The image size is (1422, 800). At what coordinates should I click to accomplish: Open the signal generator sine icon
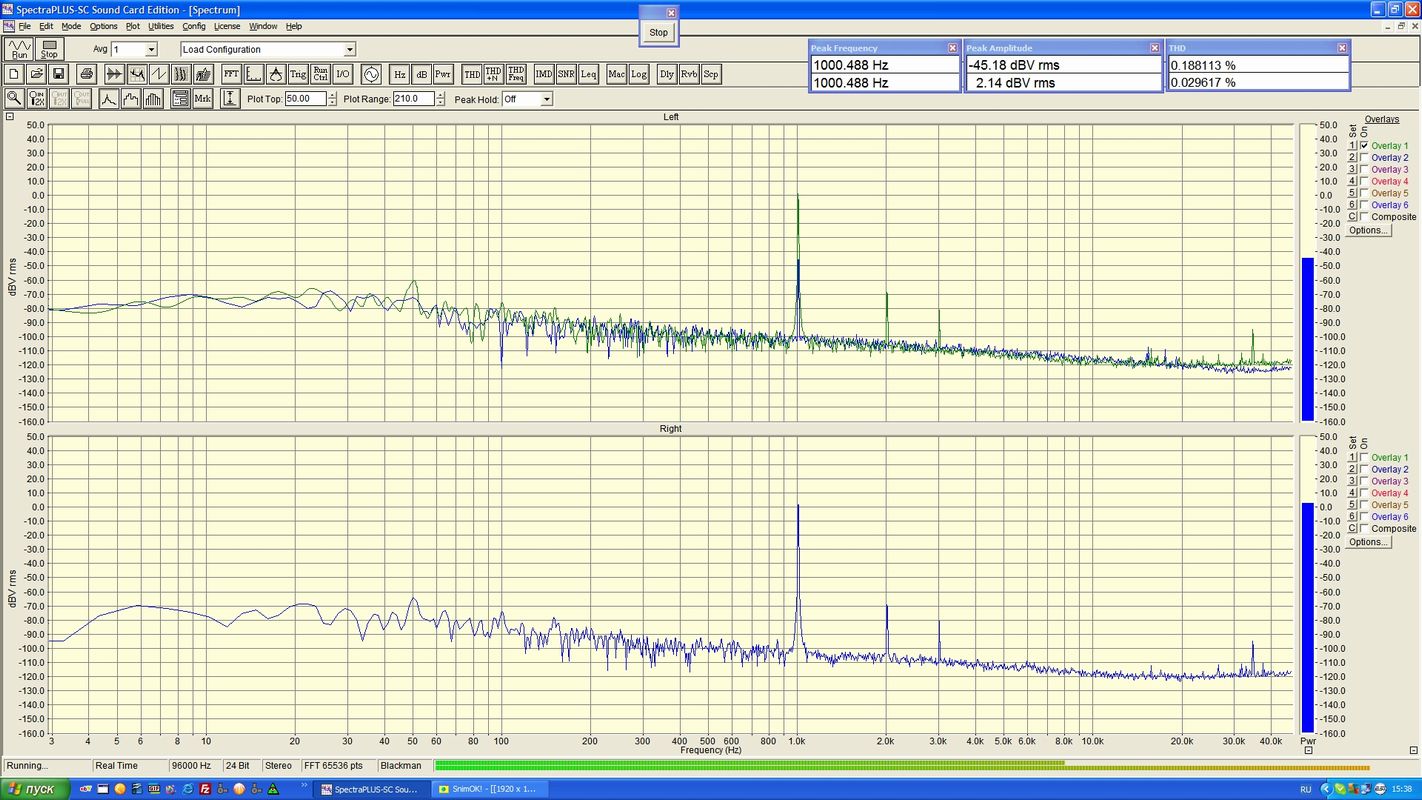pyautogui.click(x=371, y=74)
